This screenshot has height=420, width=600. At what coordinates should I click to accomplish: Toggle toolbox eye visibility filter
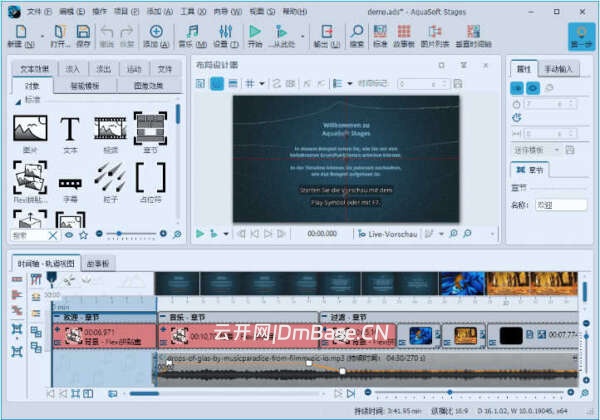coord(69,234)
